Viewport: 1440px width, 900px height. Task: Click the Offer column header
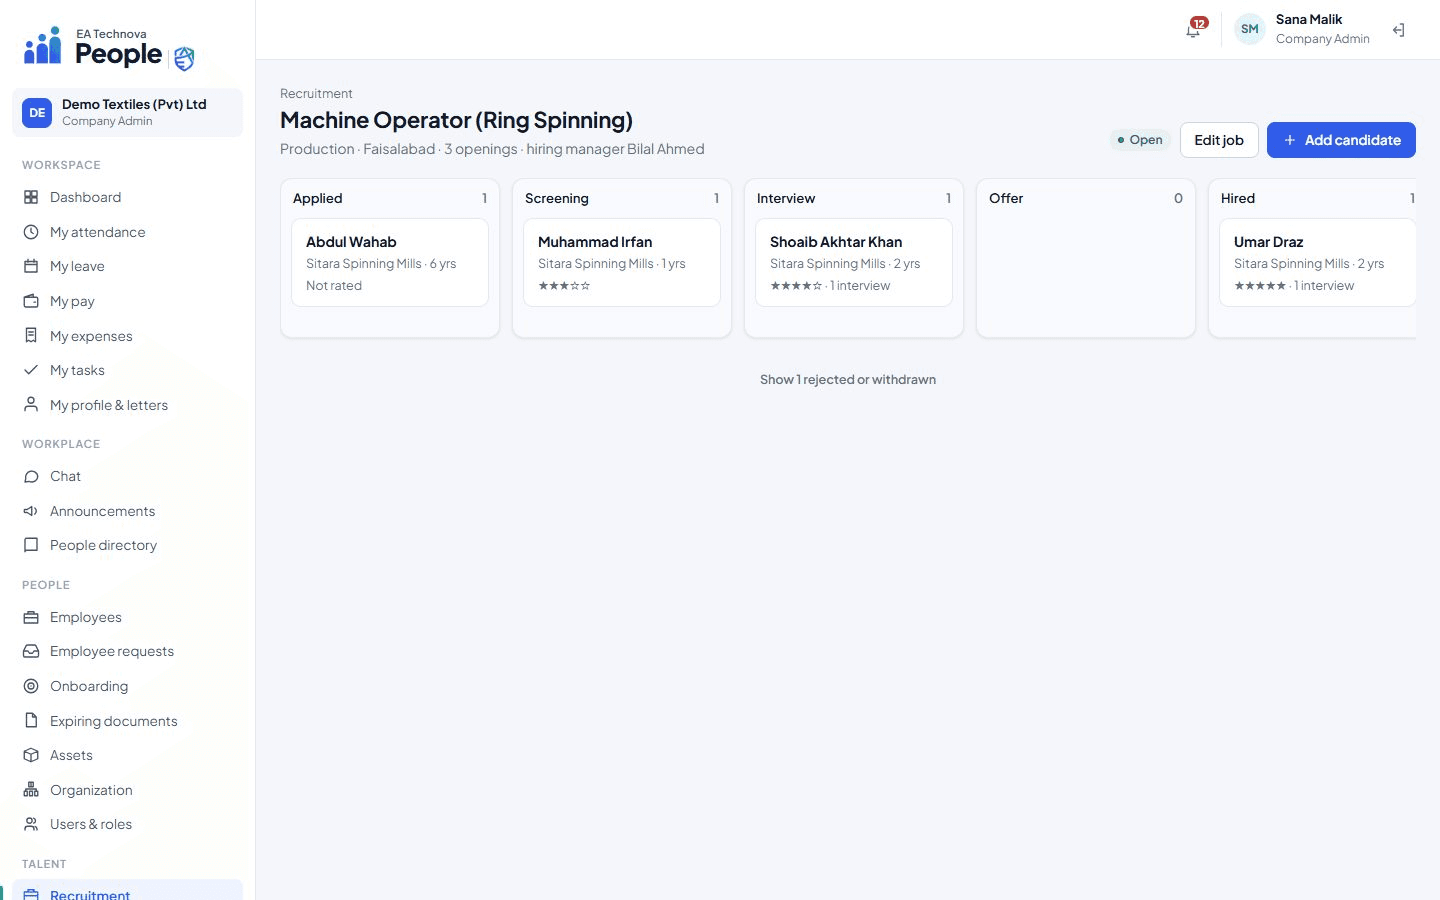(1086, 198)
